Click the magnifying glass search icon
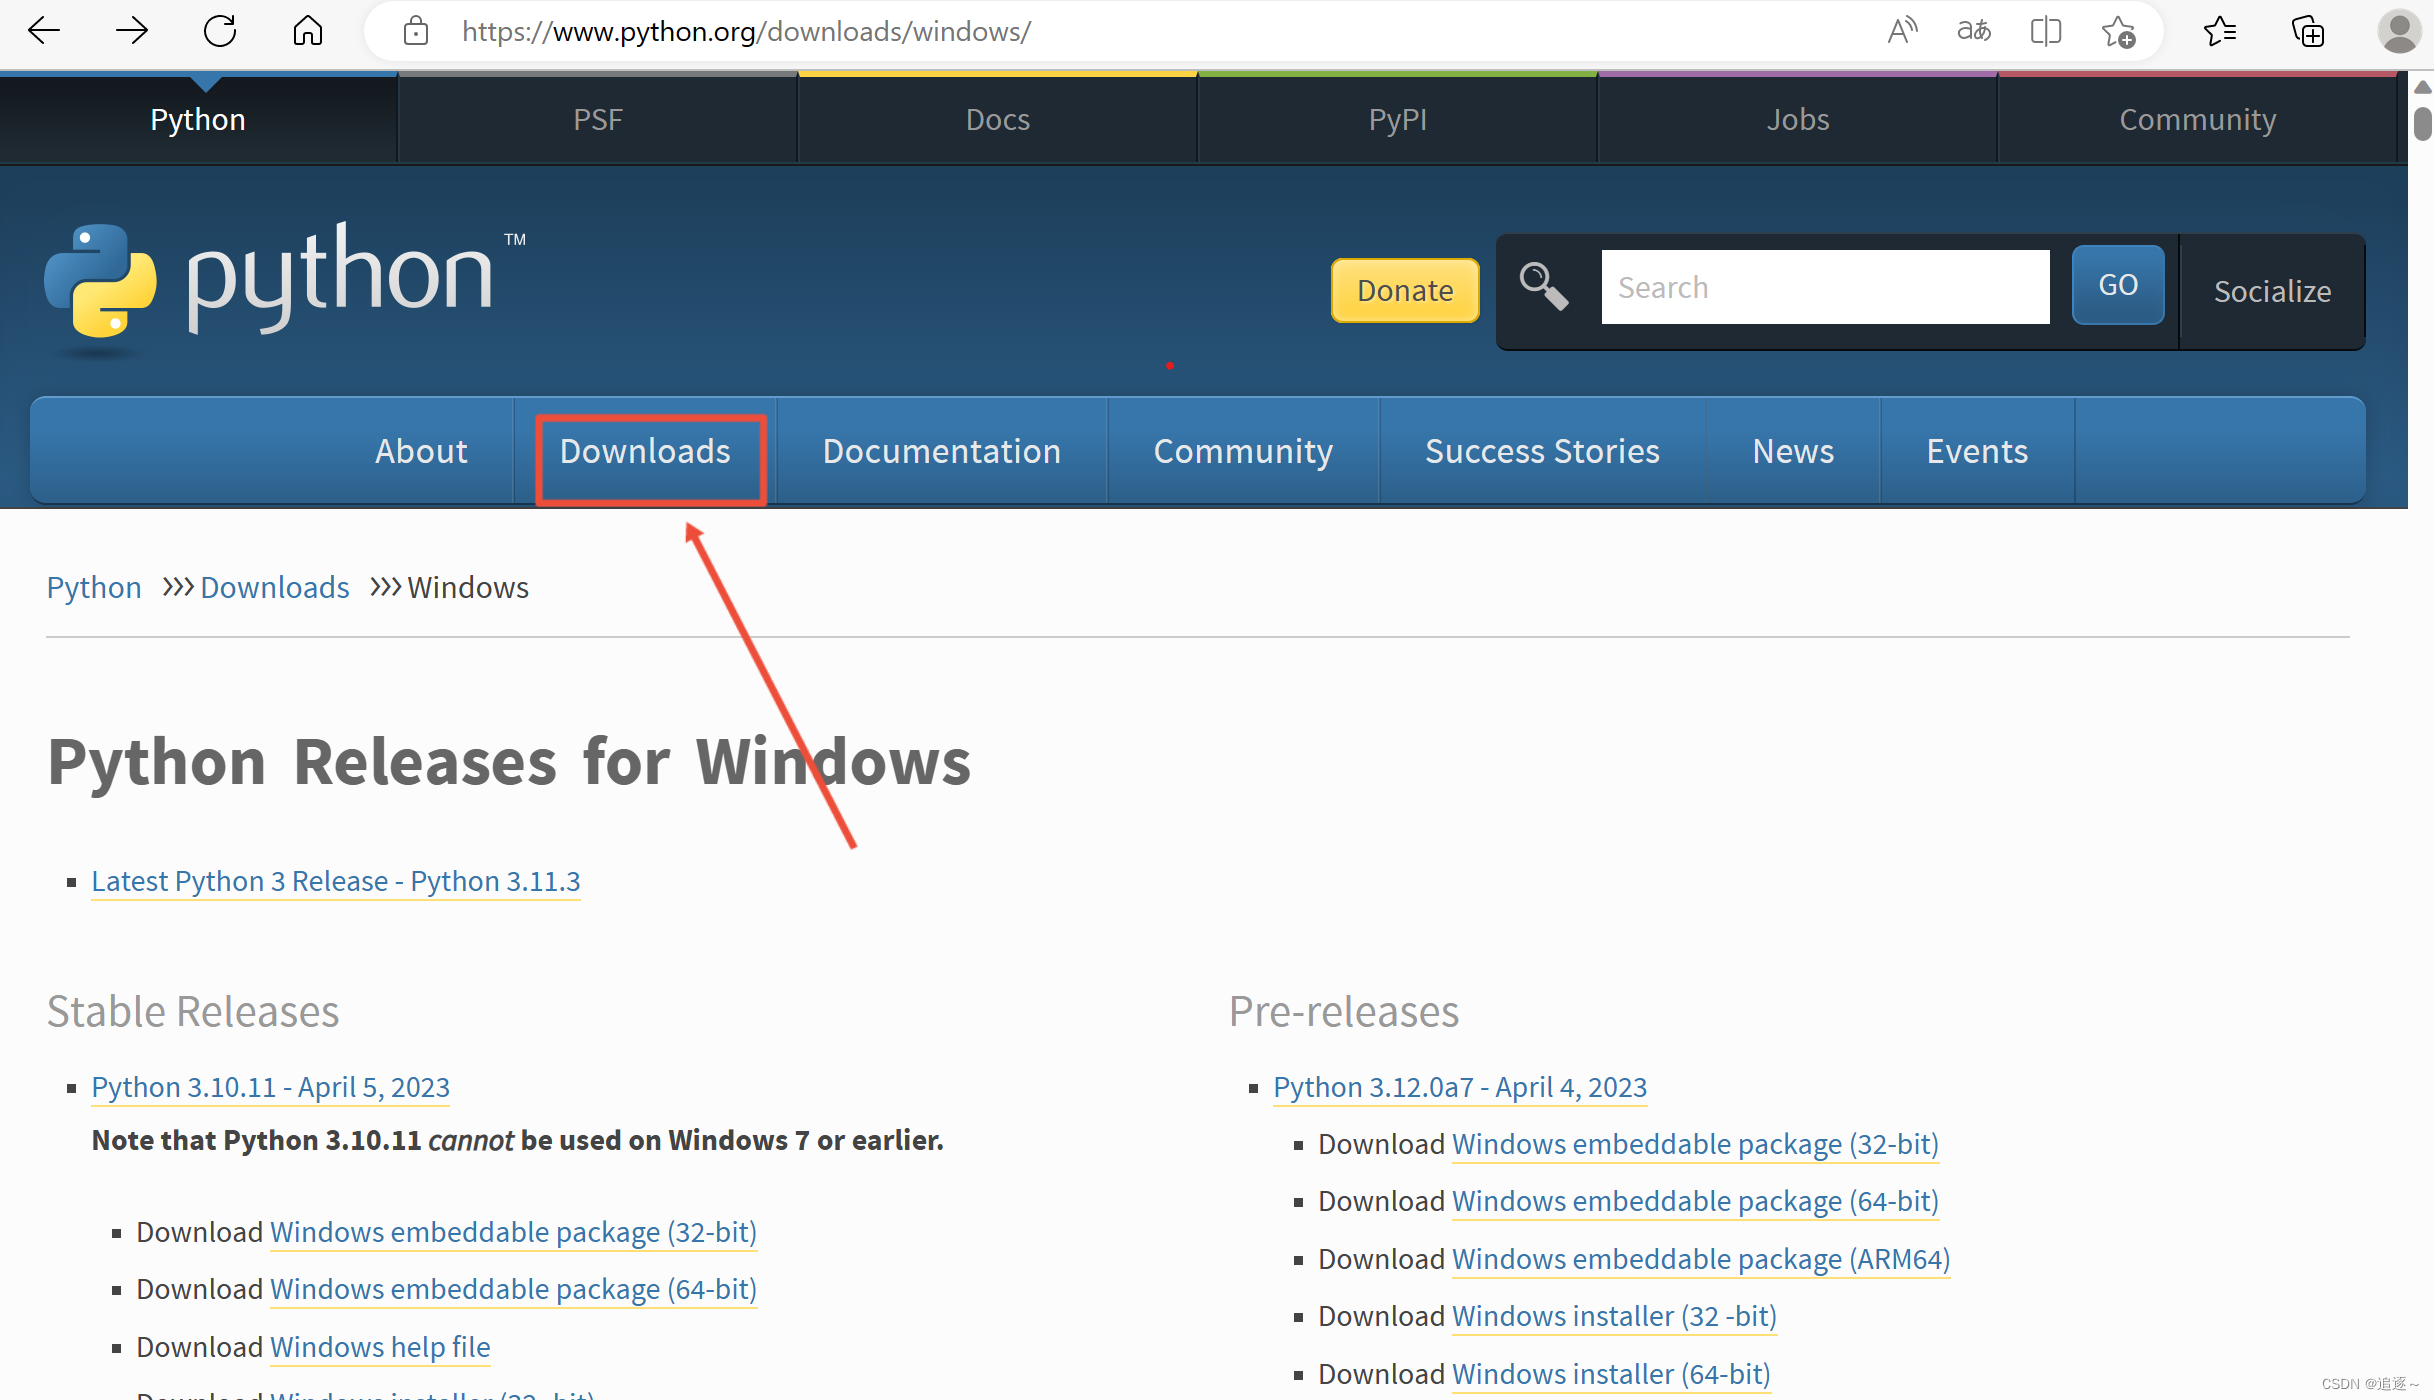Screen dimensions: 2434x1400 tap(1544, 288)
